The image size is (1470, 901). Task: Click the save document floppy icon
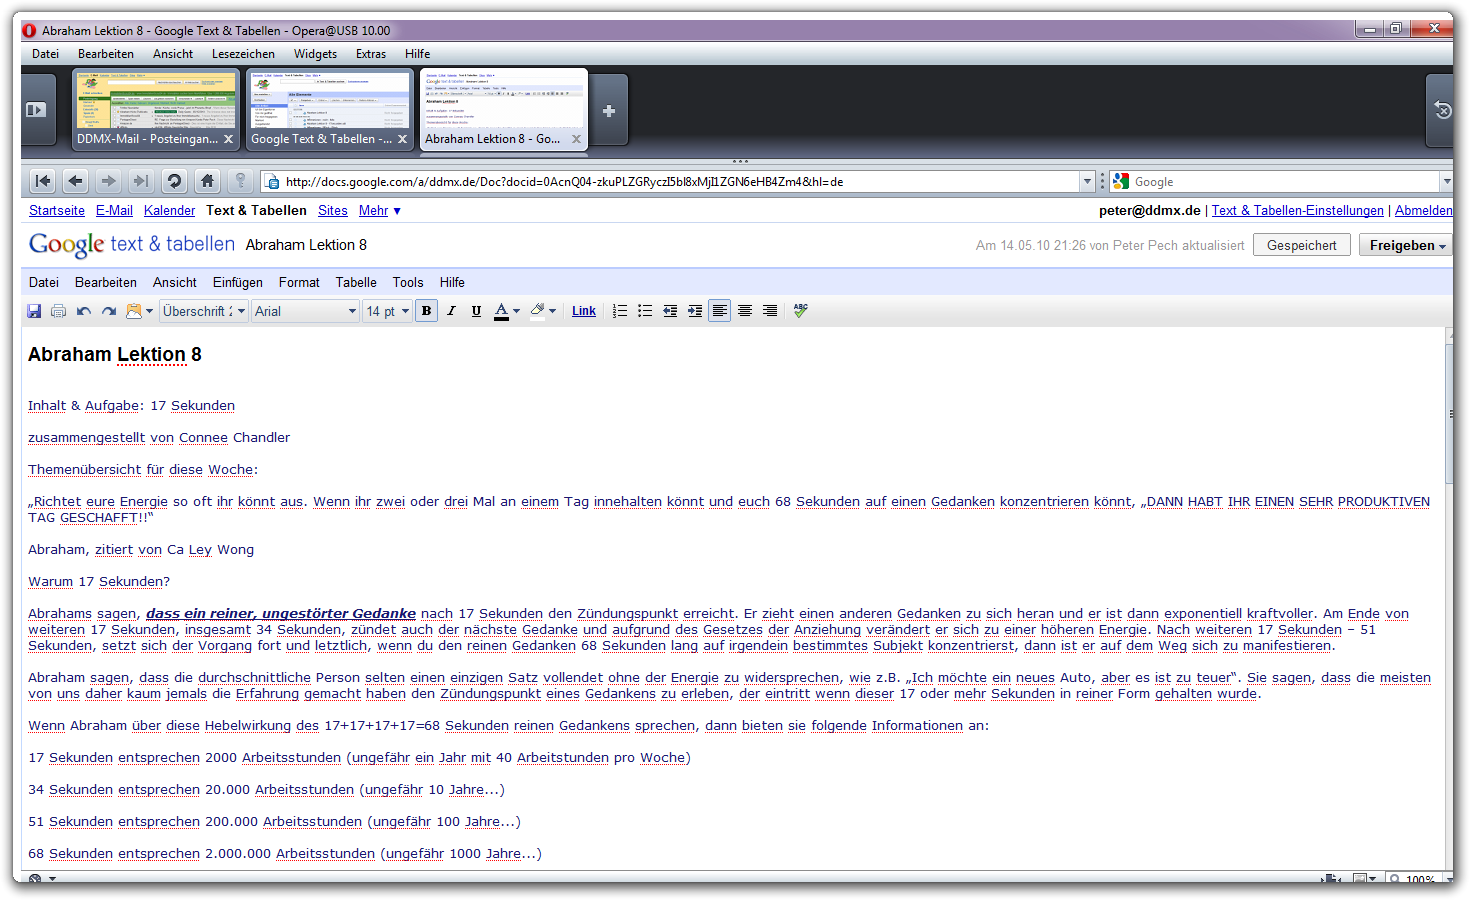point(34,311)
